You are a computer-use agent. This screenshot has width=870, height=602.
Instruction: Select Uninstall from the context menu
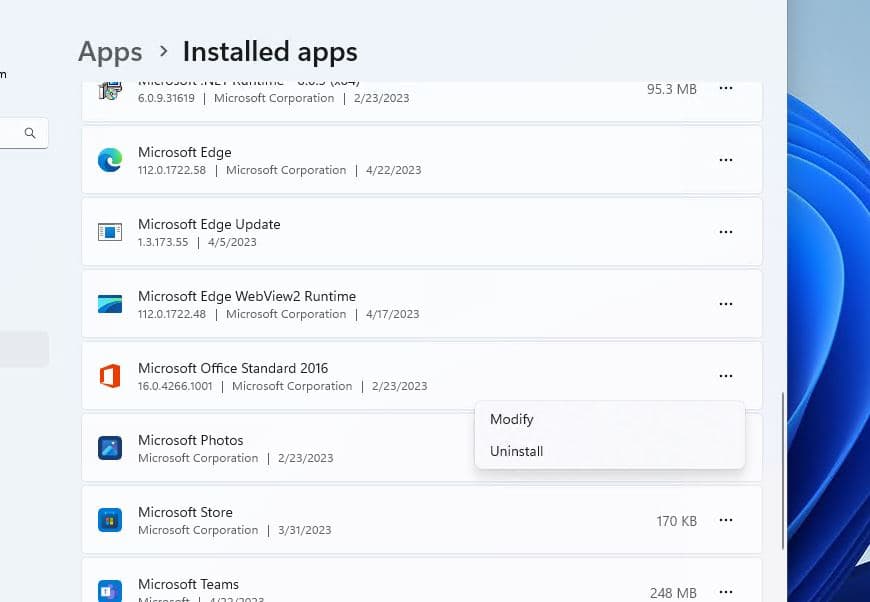(517, 452)
